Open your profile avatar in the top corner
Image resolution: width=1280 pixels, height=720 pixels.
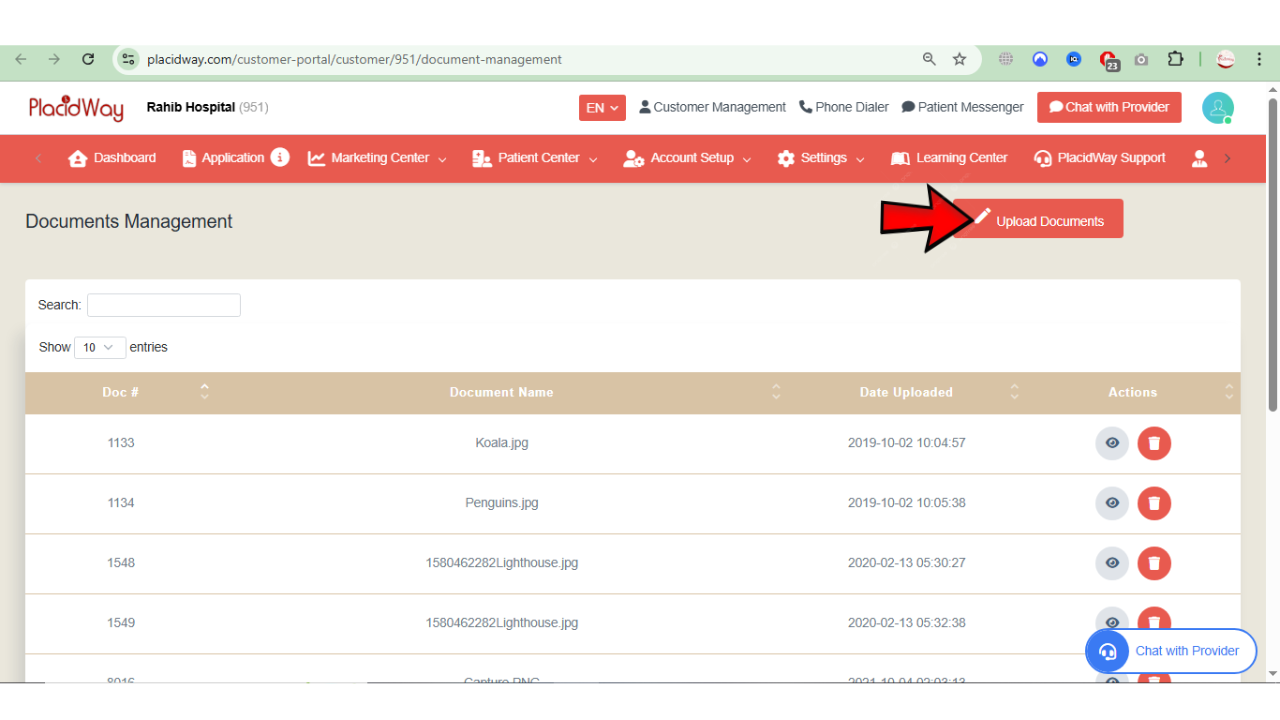coord(1217,107)
